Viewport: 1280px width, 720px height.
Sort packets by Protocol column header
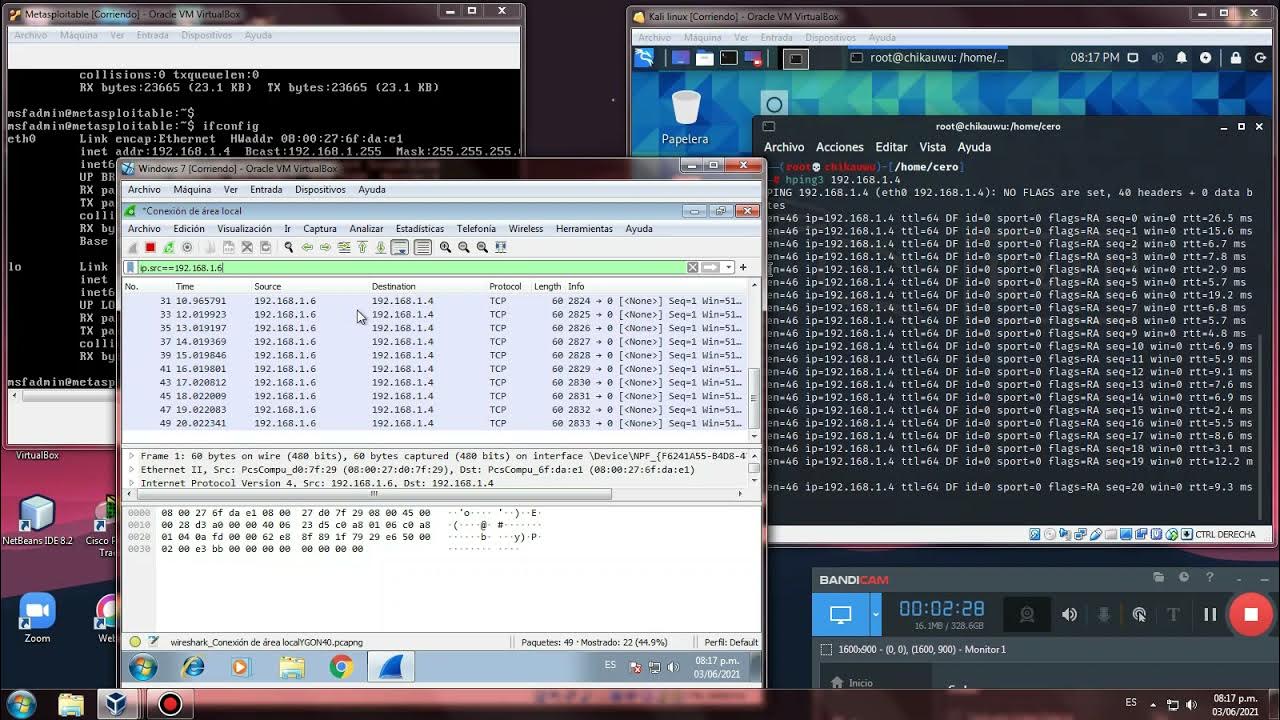[x=505, y=286]
